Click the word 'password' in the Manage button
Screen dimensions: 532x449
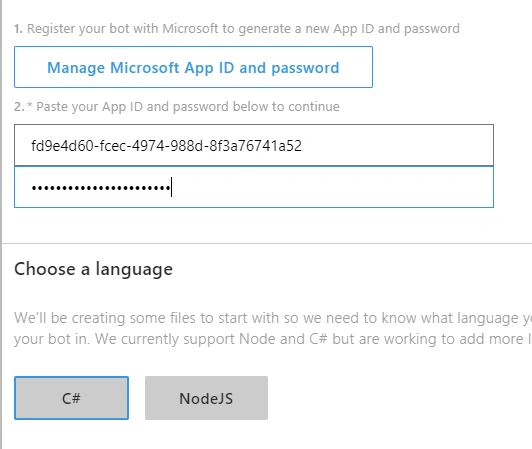[x=305, y=69]
